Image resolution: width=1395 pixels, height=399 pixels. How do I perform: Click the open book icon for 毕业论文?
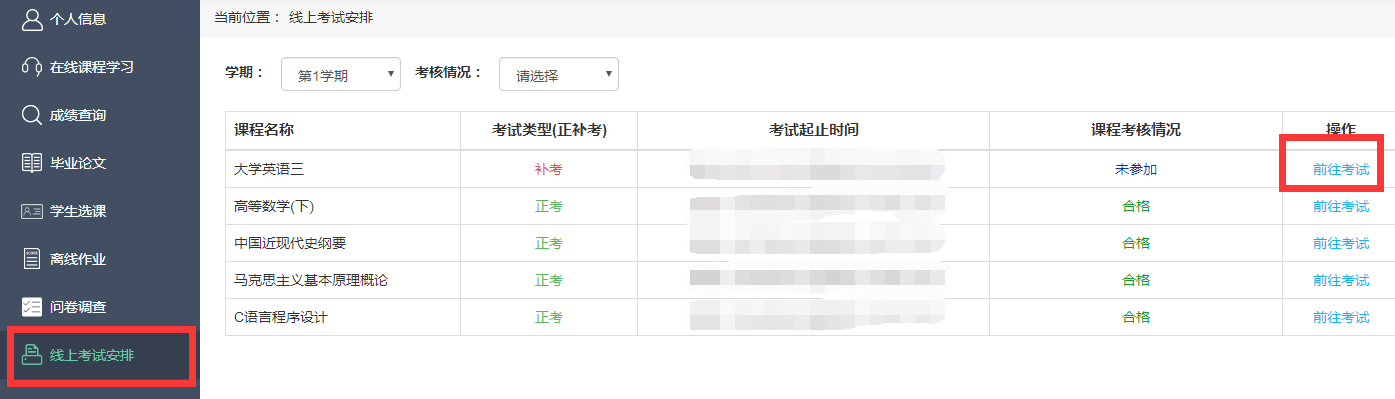31,163
